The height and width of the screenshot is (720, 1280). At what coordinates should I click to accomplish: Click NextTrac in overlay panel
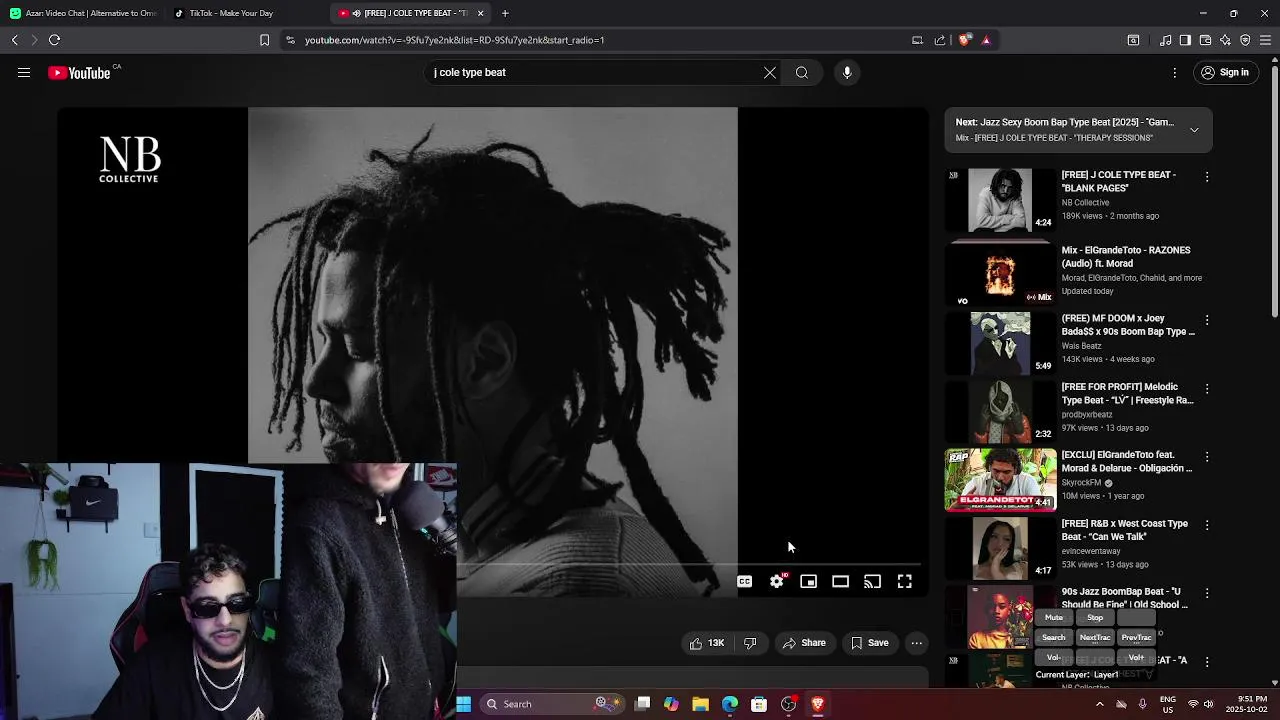[x=1095, y=637]
